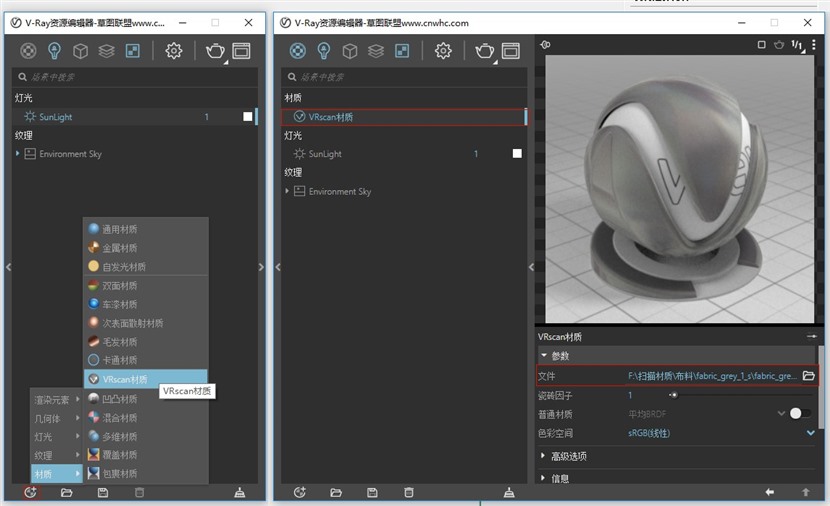
Task: Choose 混合材质 from material menu
Action: click(x=146, y=418)
